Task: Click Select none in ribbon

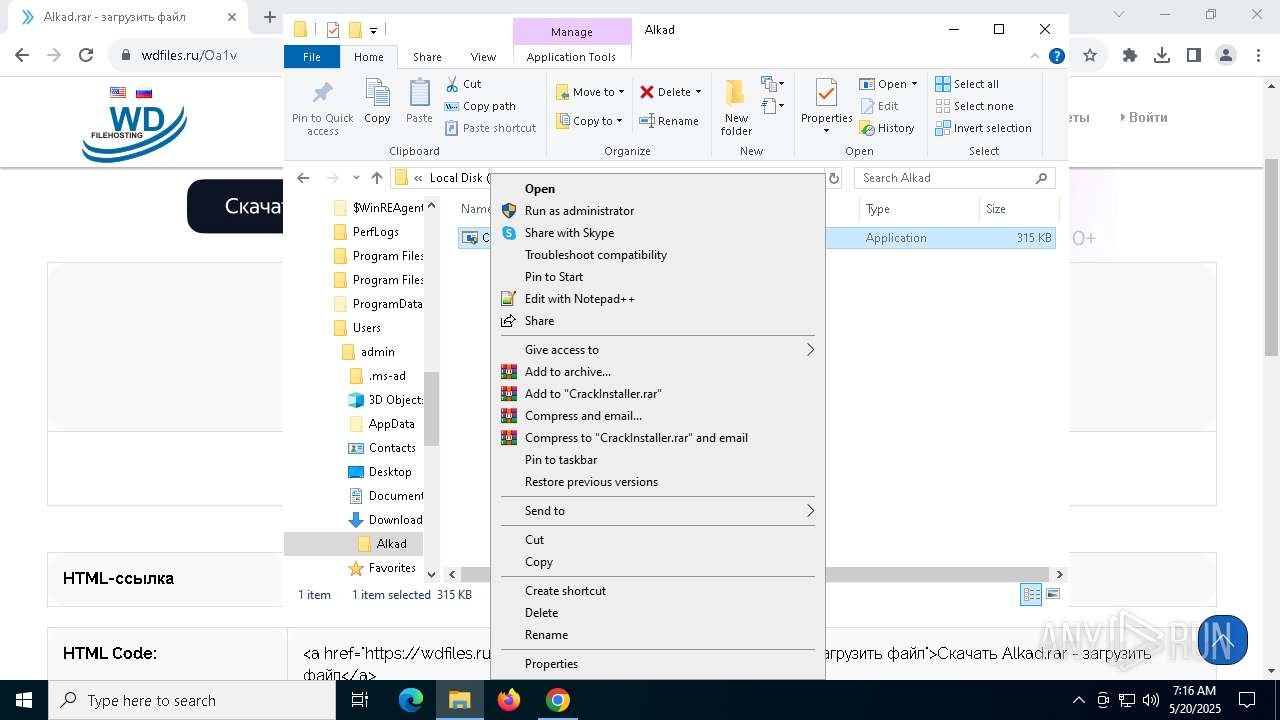Action: pyautogui.click(x=974, y=106)
